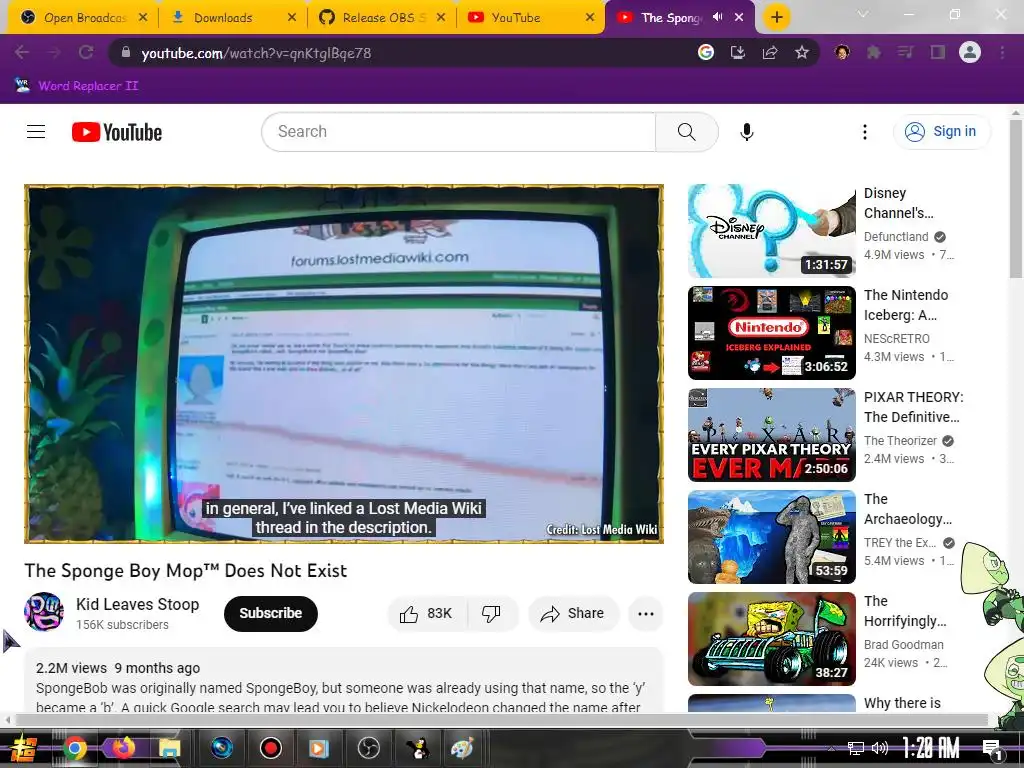This screenshot has width=1024, height=768.
Task: Open media controls in Chrome toolbar
Action: pos(905,52)
